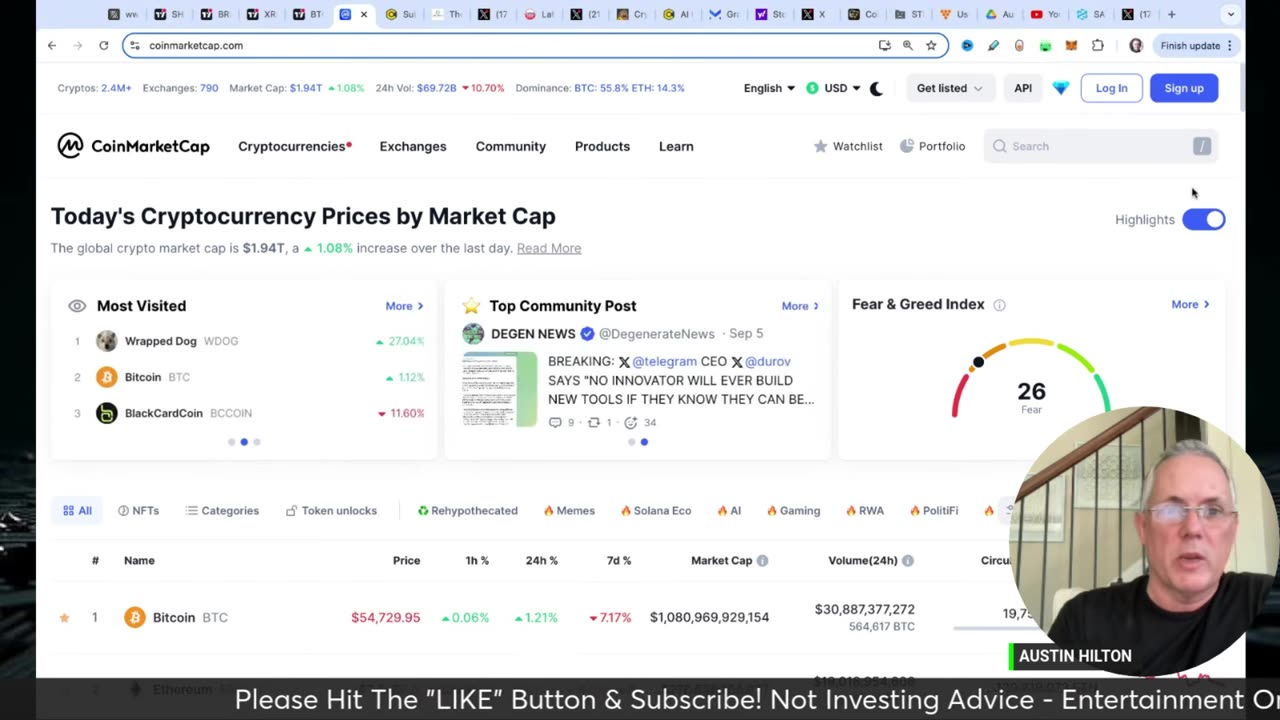Click the BlackCardCoin icon in Most Visited
Viewport: 1280px width, 720px height.
point(106,413)
